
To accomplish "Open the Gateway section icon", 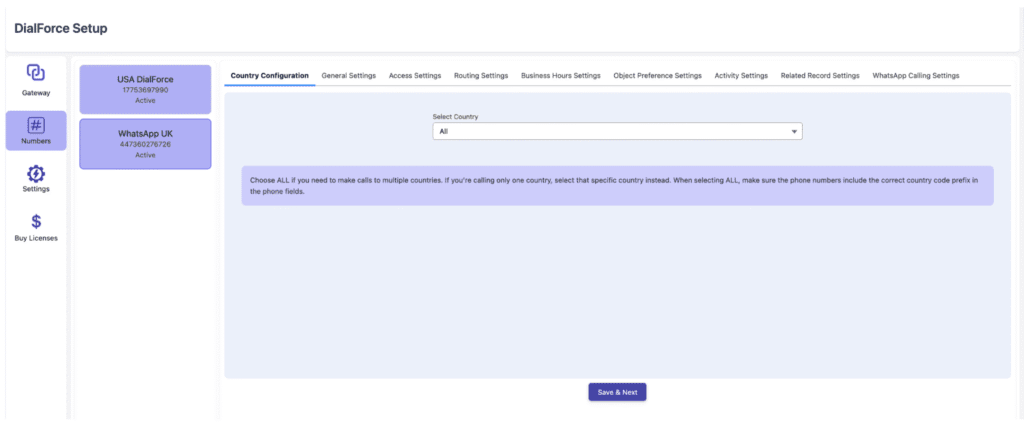I will 36,73.
